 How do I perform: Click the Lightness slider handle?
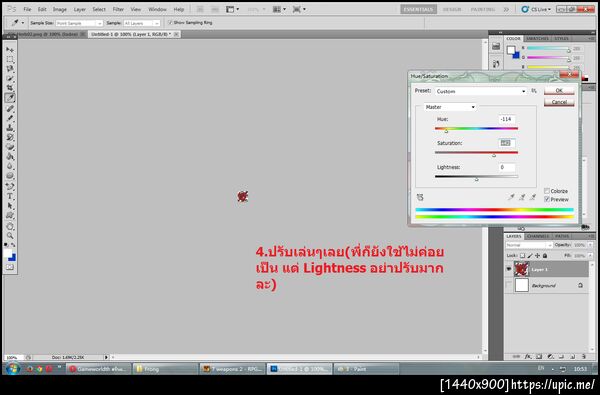[x=476, y=179]
